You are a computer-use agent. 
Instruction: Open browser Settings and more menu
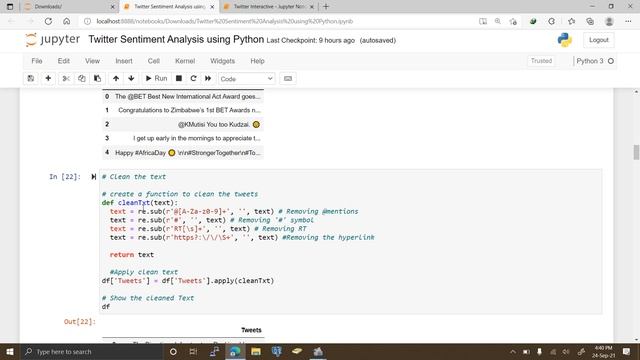(628, 21)
